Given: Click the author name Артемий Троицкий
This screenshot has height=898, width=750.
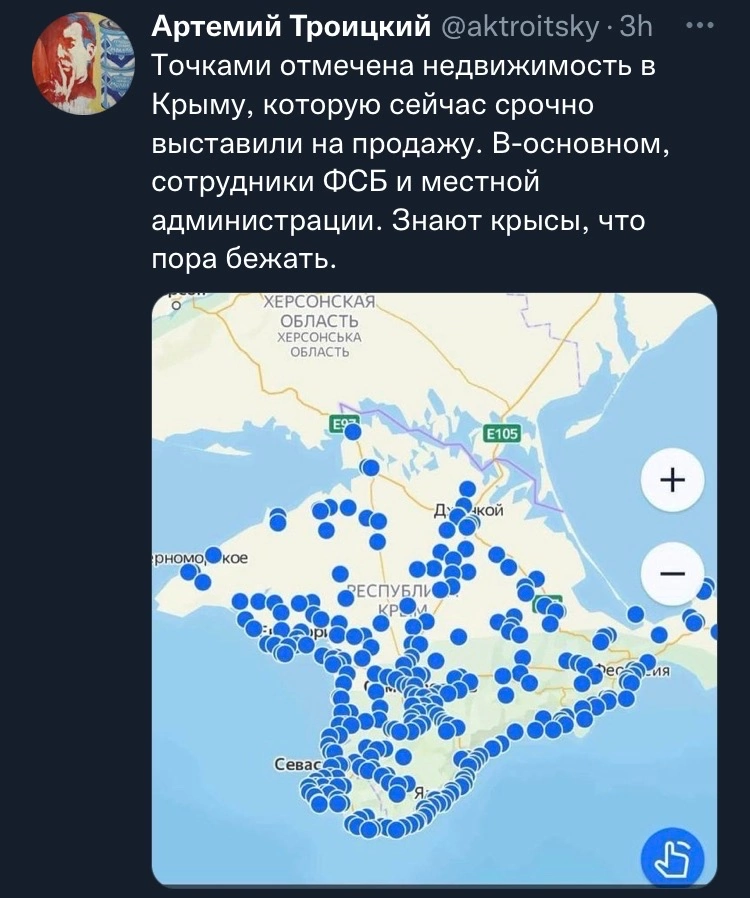Looking at the screenshot, I should [x=291, y=28].
